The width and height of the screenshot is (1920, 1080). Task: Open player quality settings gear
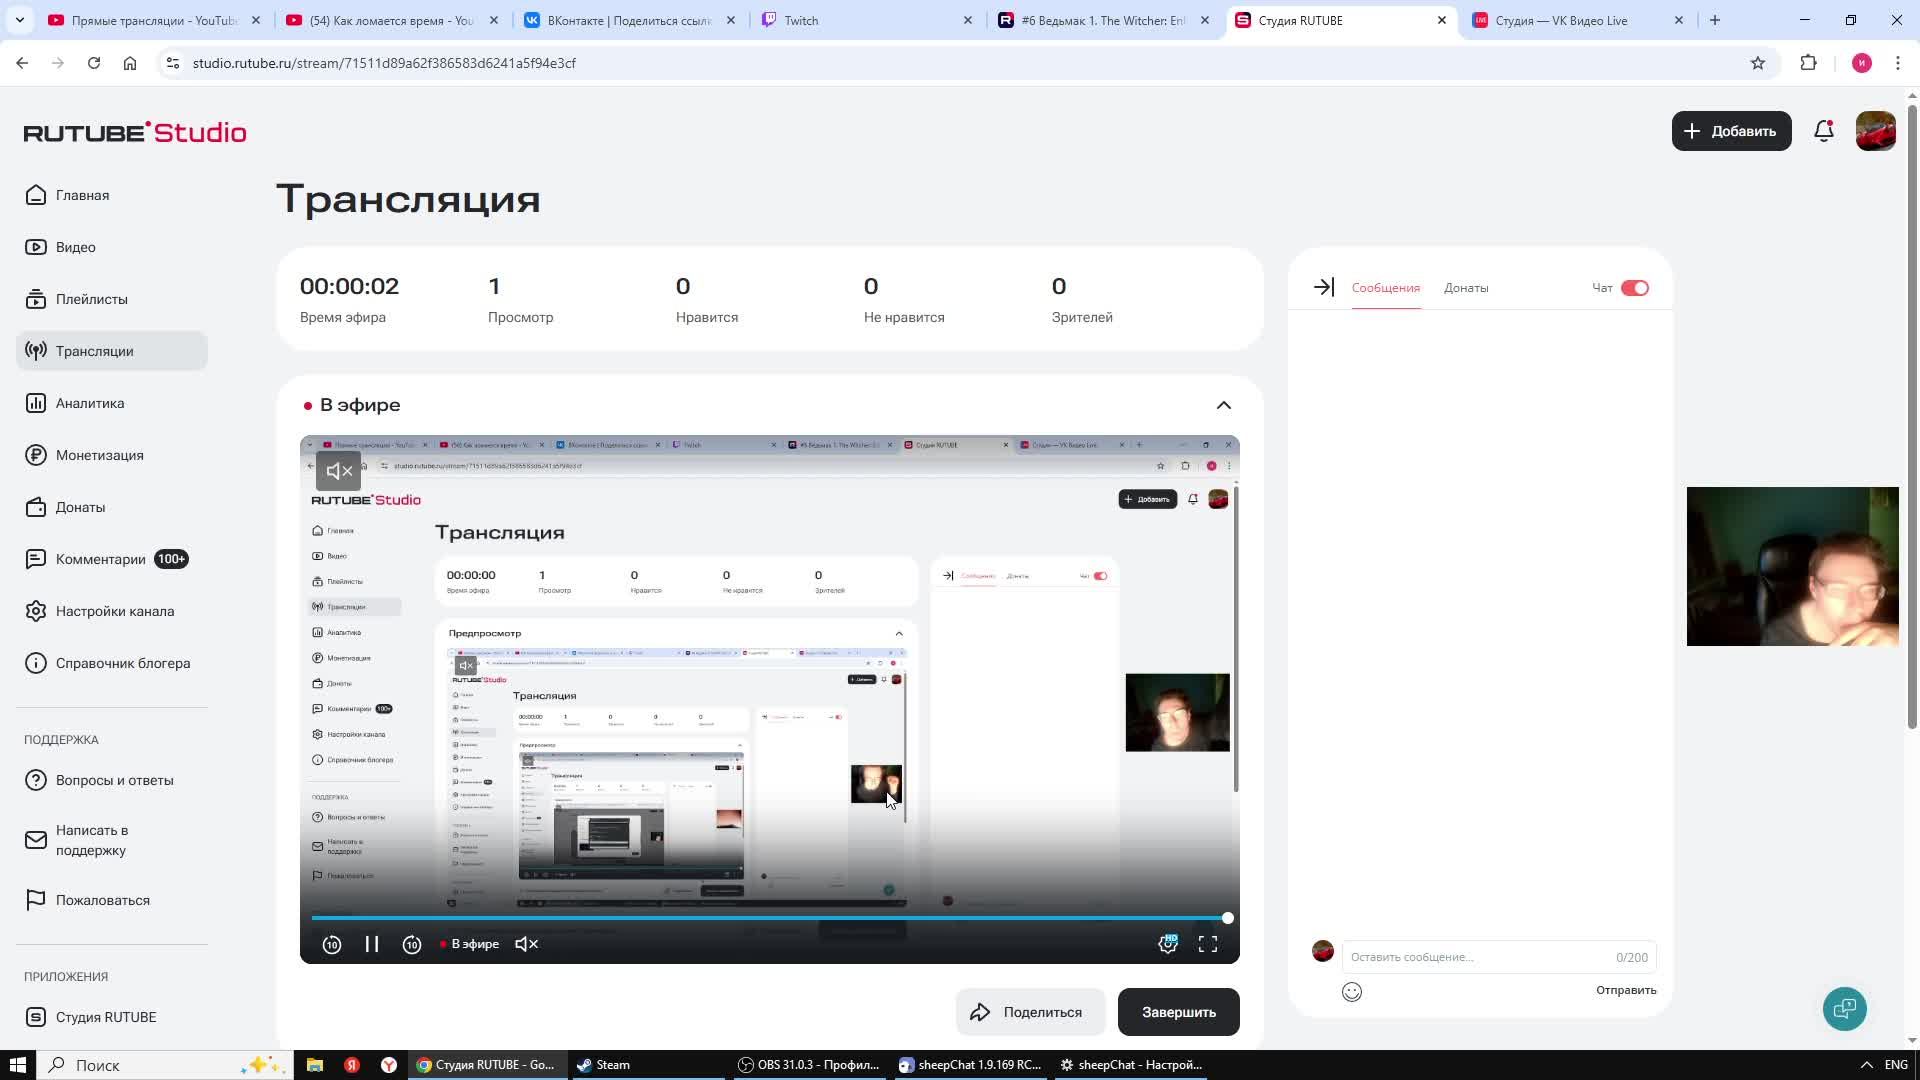coord(1167,944)
